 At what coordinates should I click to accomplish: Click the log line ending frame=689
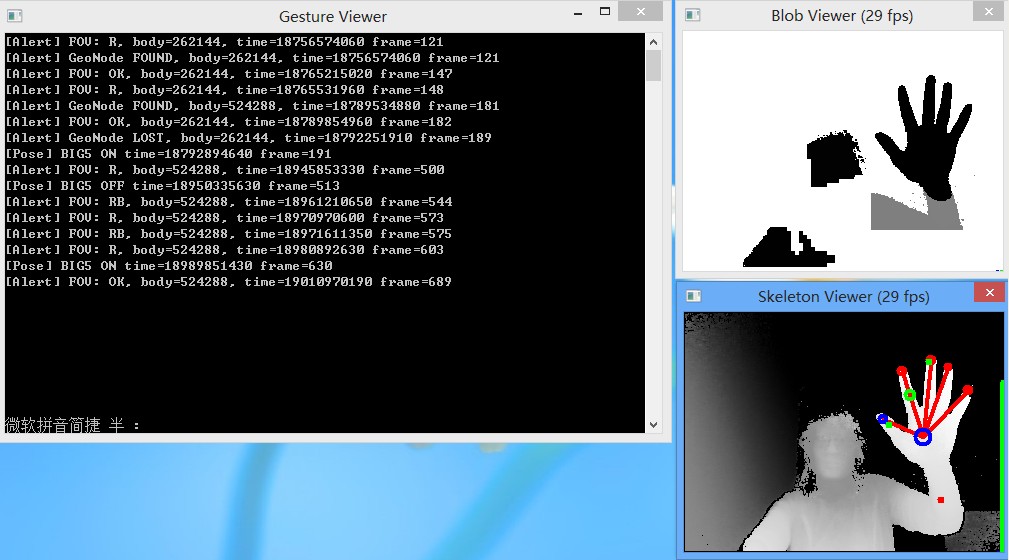click(x=228, y=282)
